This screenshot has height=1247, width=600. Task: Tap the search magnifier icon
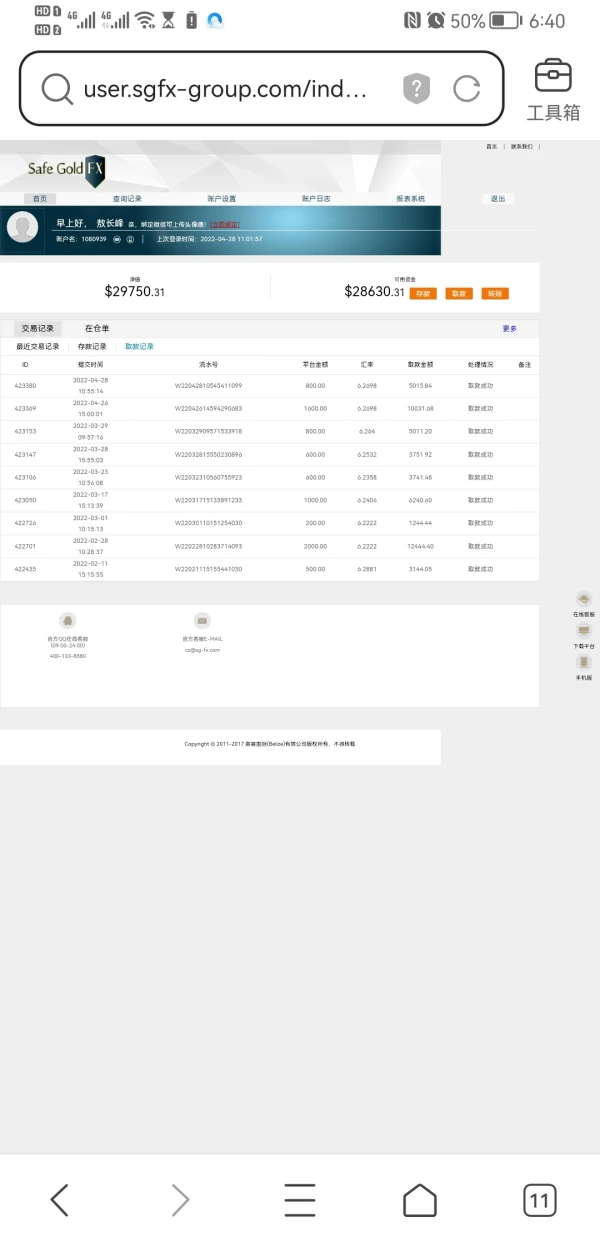[x=57, y=89]
